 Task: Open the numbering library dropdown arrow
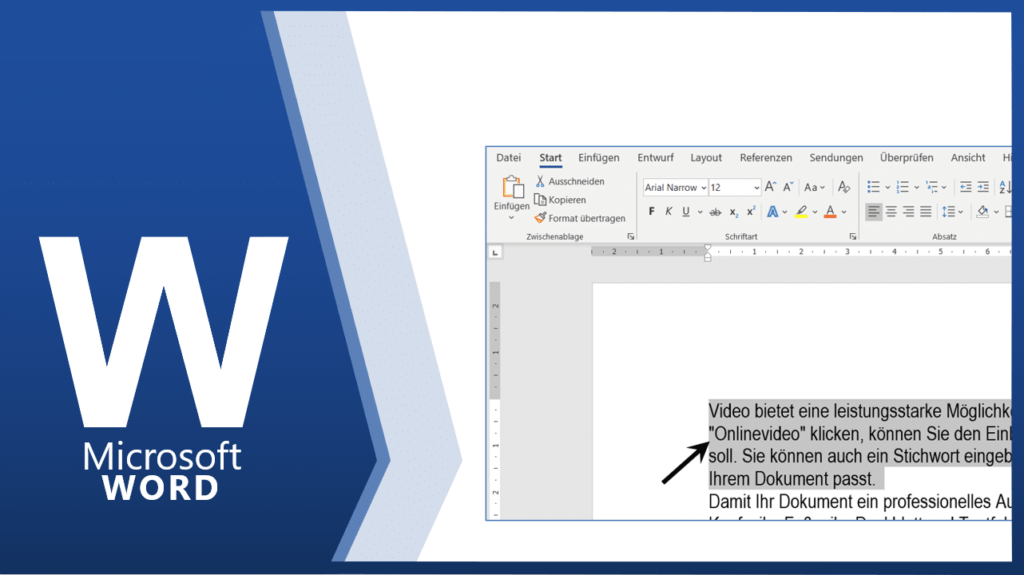[x=917, y=188]
